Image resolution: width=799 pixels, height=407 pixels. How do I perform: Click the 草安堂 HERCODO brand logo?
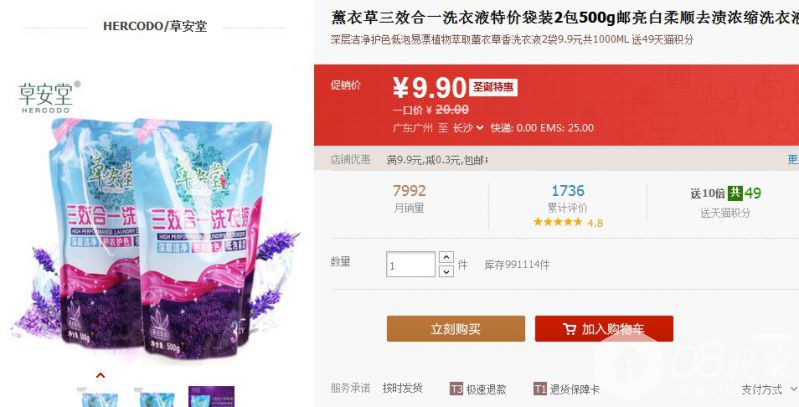pyautogui.click(x=49, y=97)
